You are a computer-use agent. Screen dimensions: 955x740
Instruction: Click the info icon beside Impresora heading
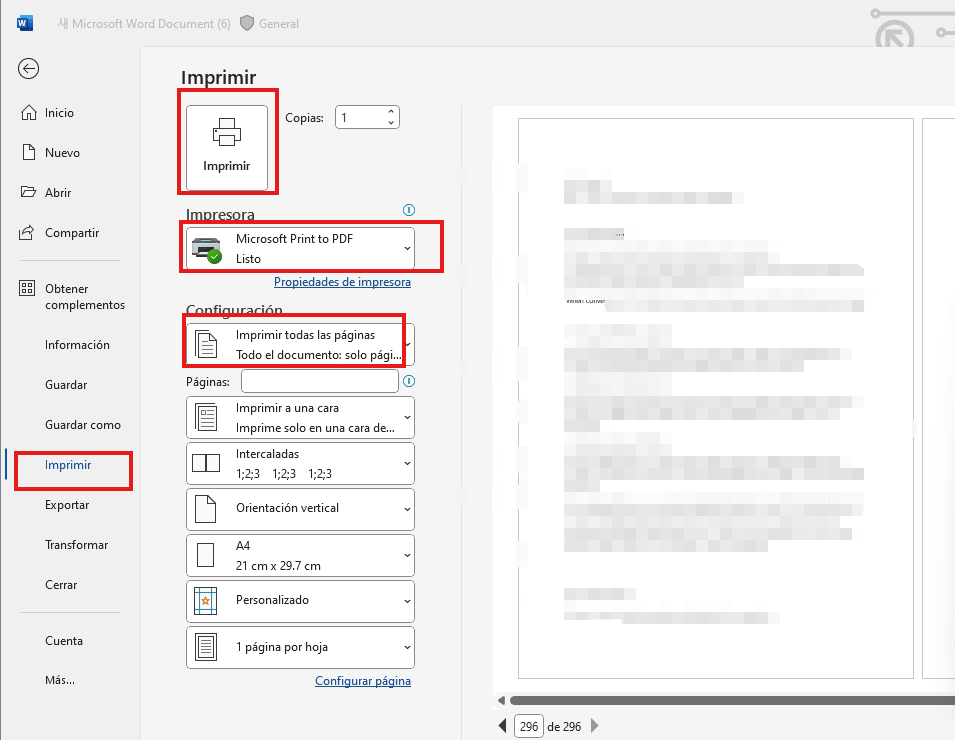tap(409, 210)
